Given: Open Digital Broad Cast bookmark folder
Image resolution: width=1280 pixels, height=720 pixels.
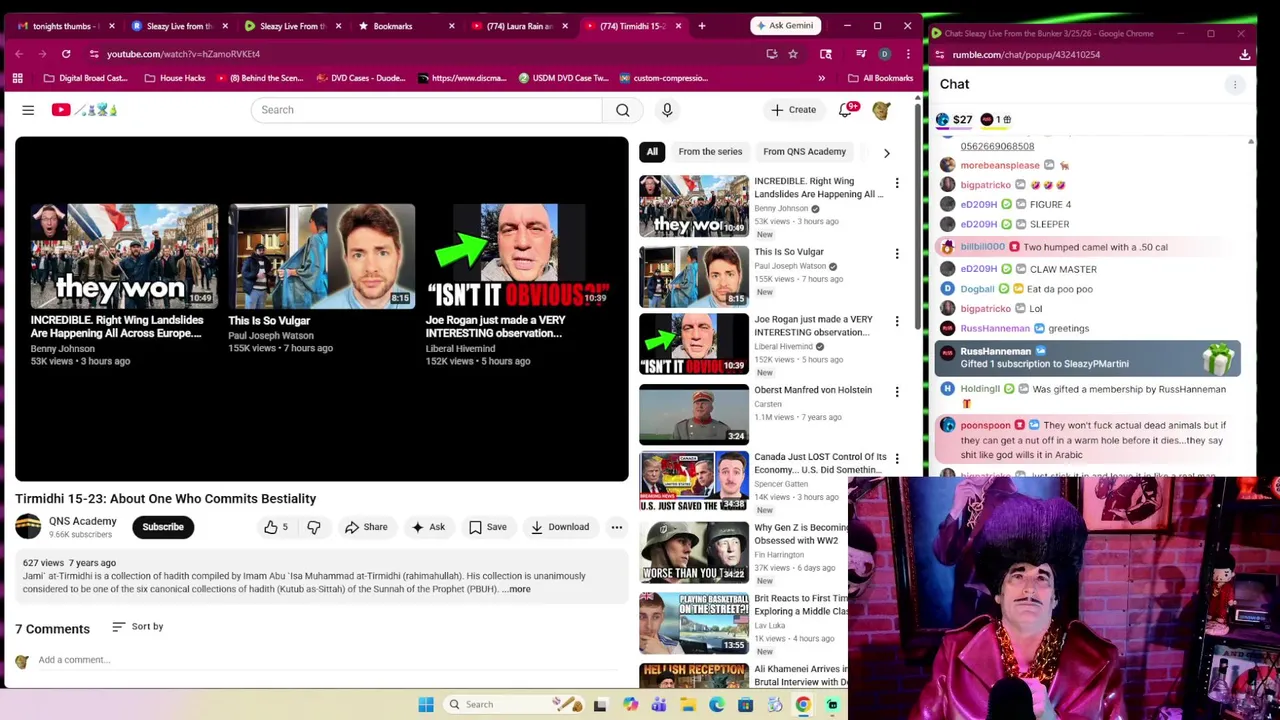Looking at the screenshot, I should (x=85, y=78).
